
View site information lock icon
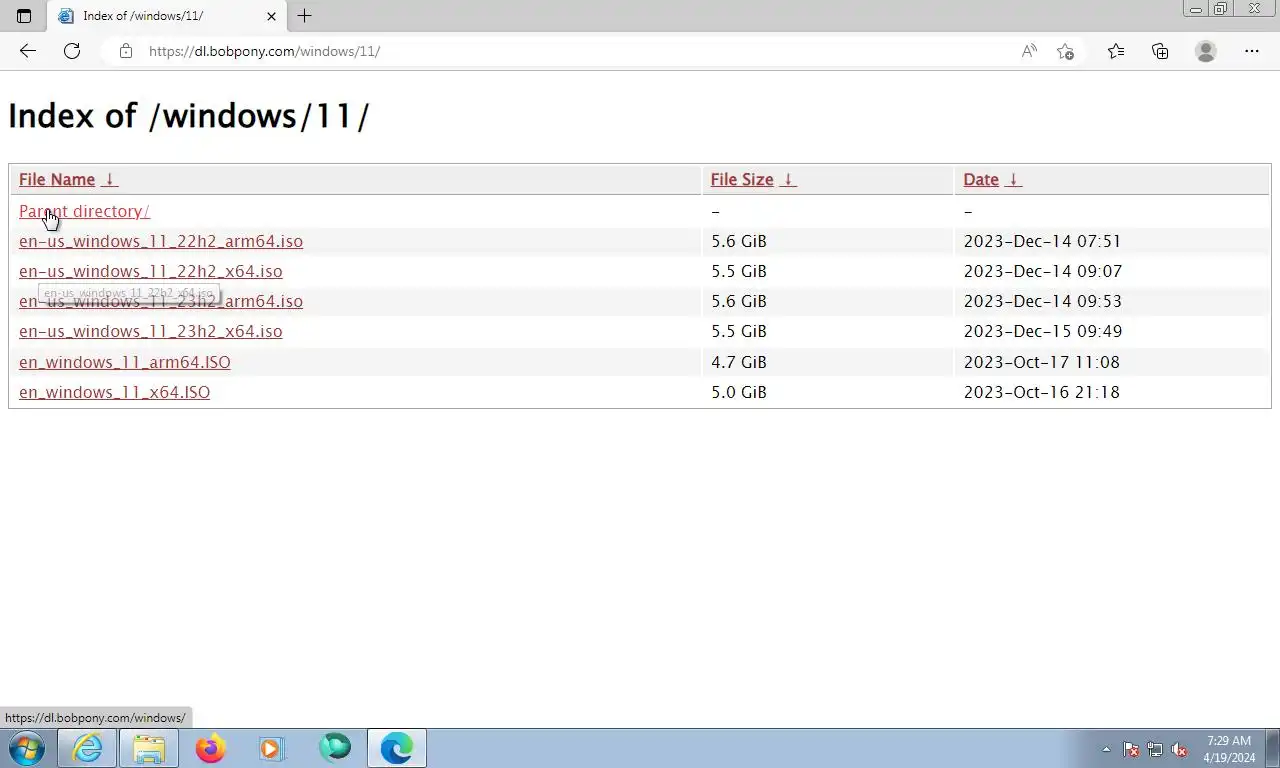[125, 51]
